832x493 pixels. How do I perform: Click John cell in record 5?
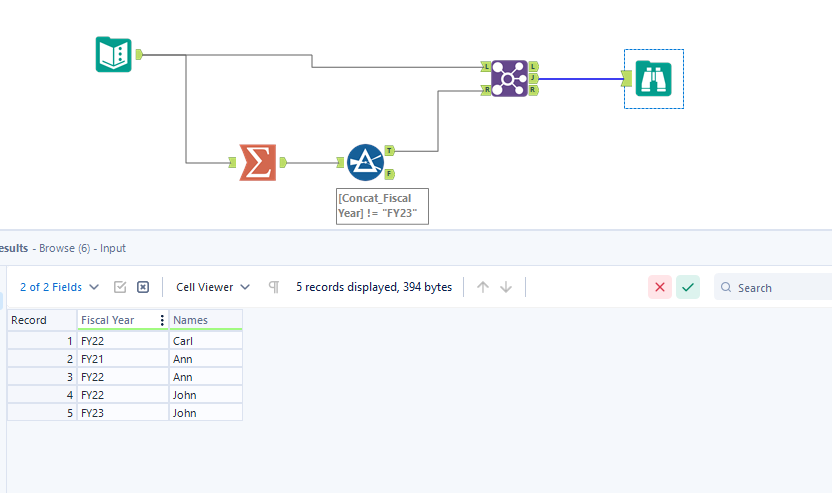tap(206, 413)
